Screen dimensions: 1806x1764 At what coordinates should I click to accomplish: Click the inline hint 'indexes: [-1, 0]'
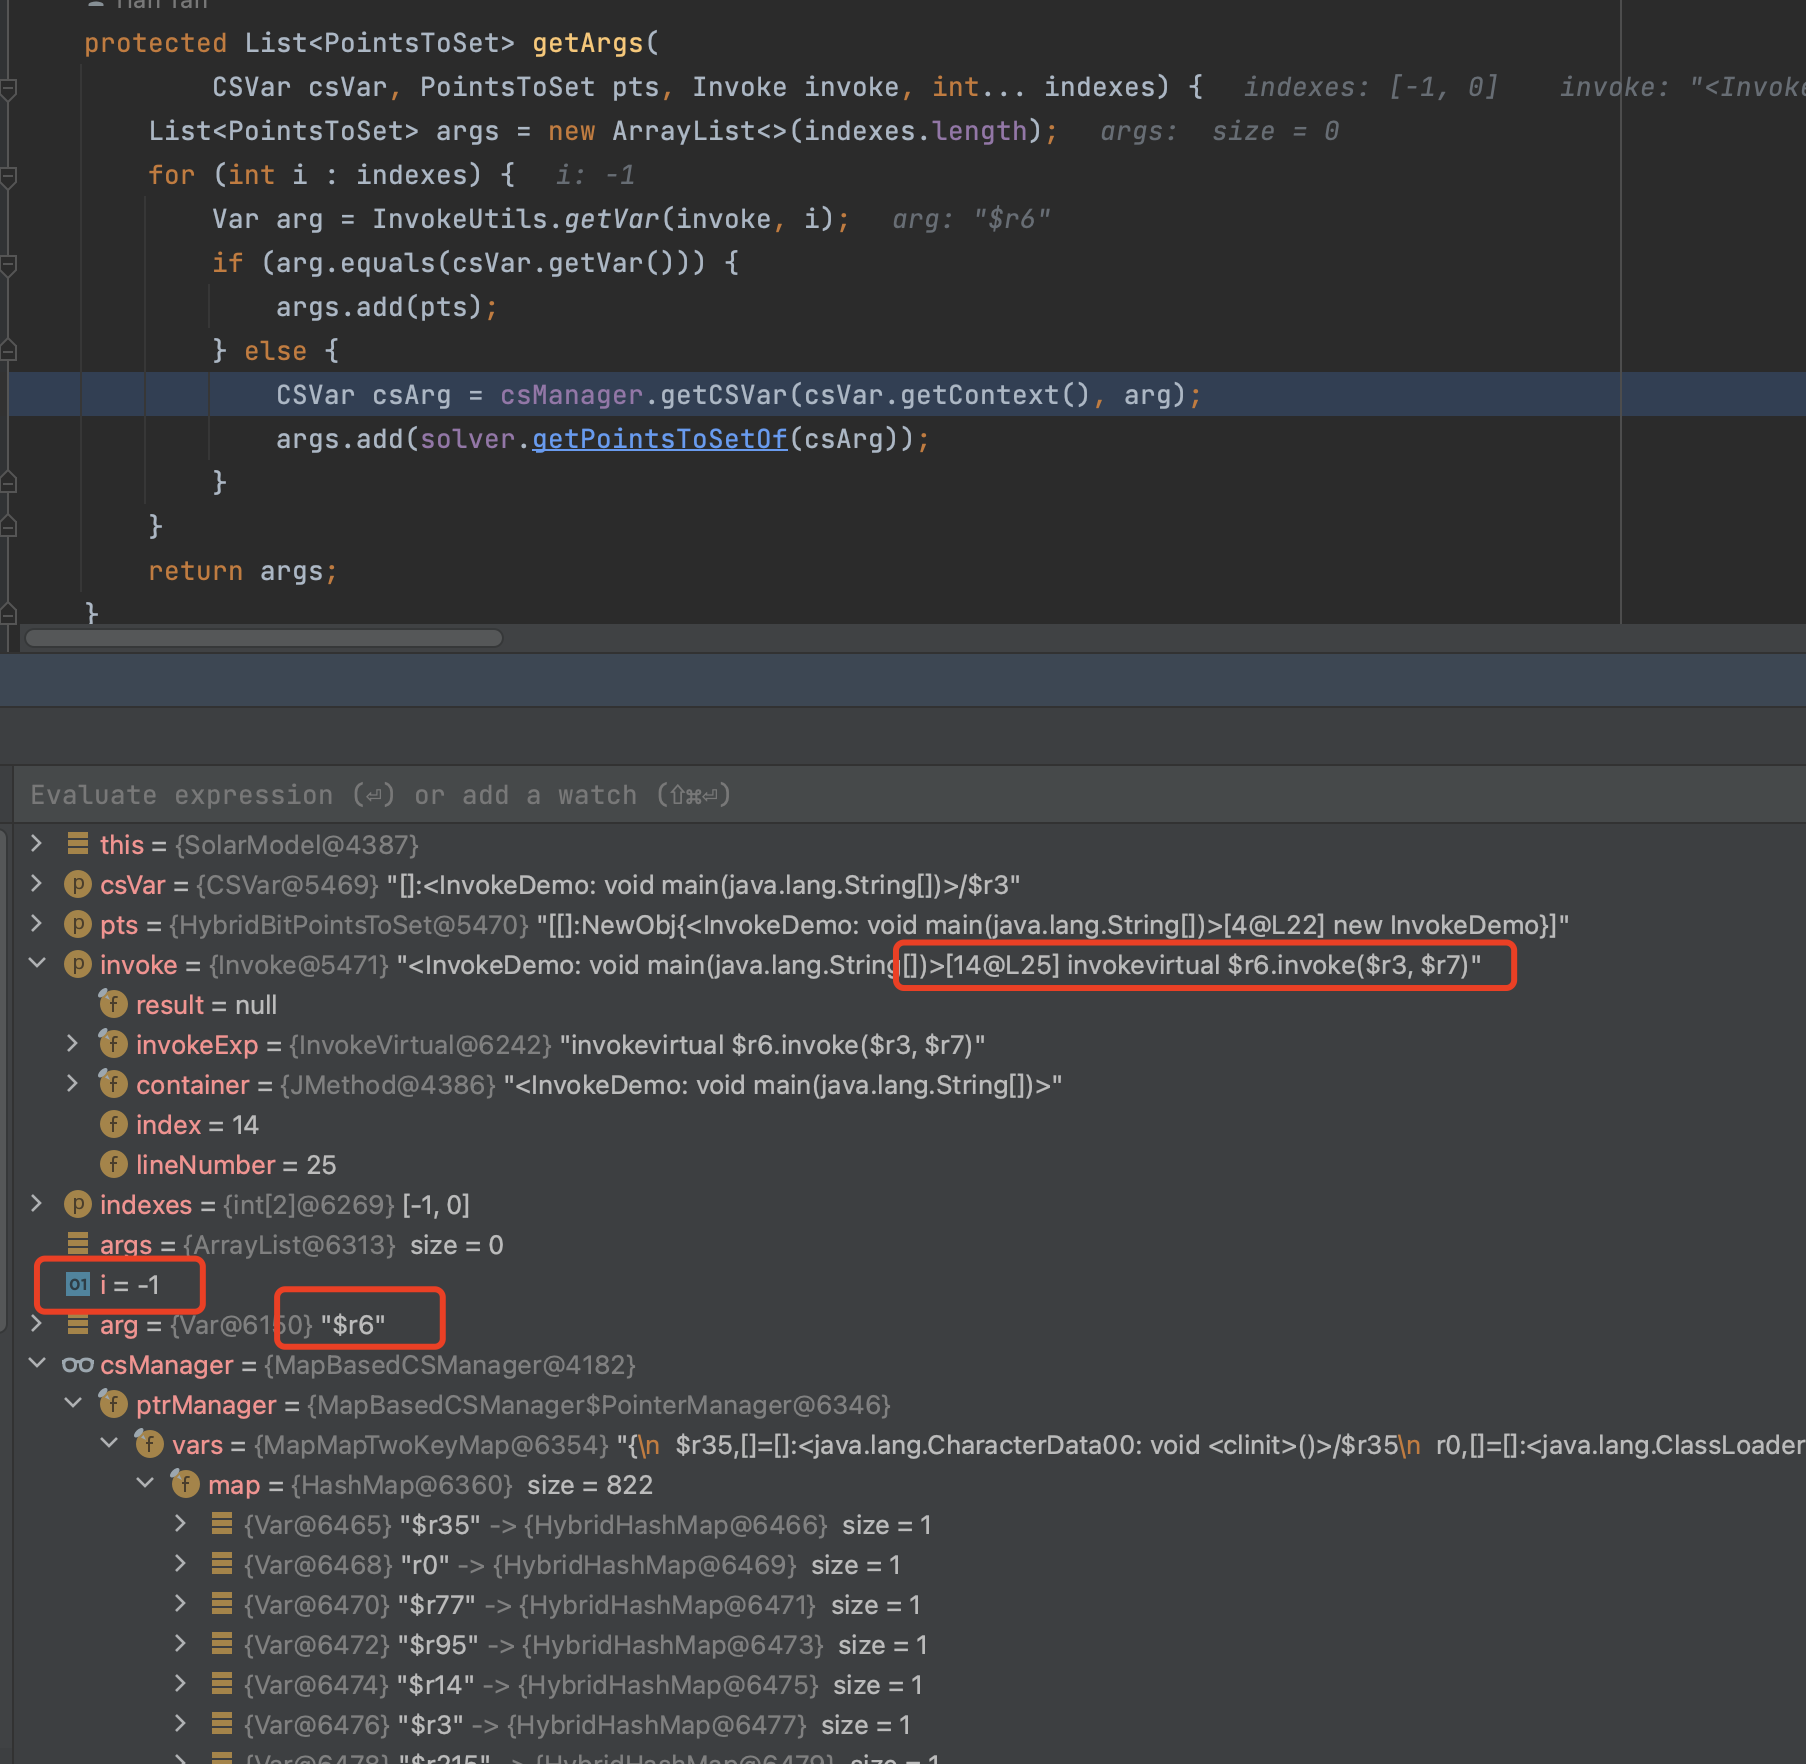[1371, 87]
